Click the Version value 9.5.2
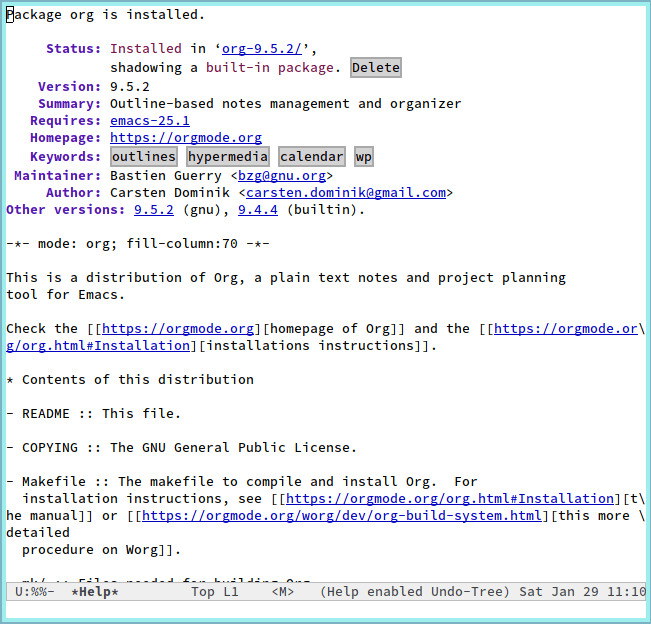Screen dimensions: 651x624 tap(130, 86)
